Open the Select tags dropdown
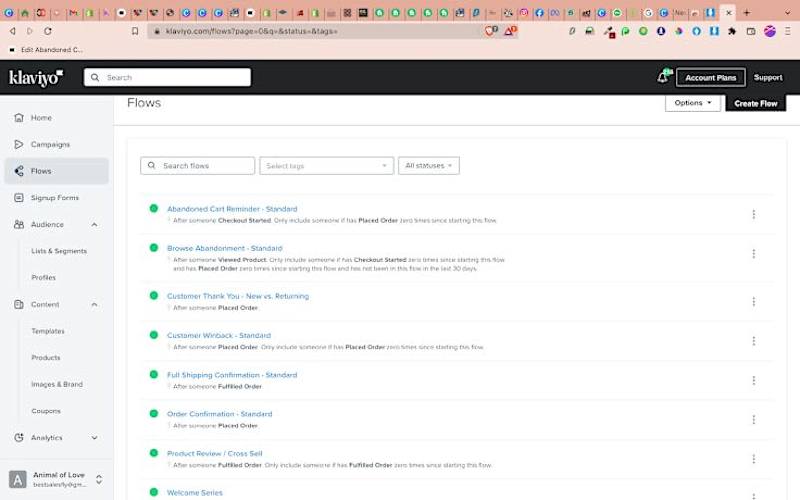The width and height of the screenshot is (800, 500). [327, 166]
